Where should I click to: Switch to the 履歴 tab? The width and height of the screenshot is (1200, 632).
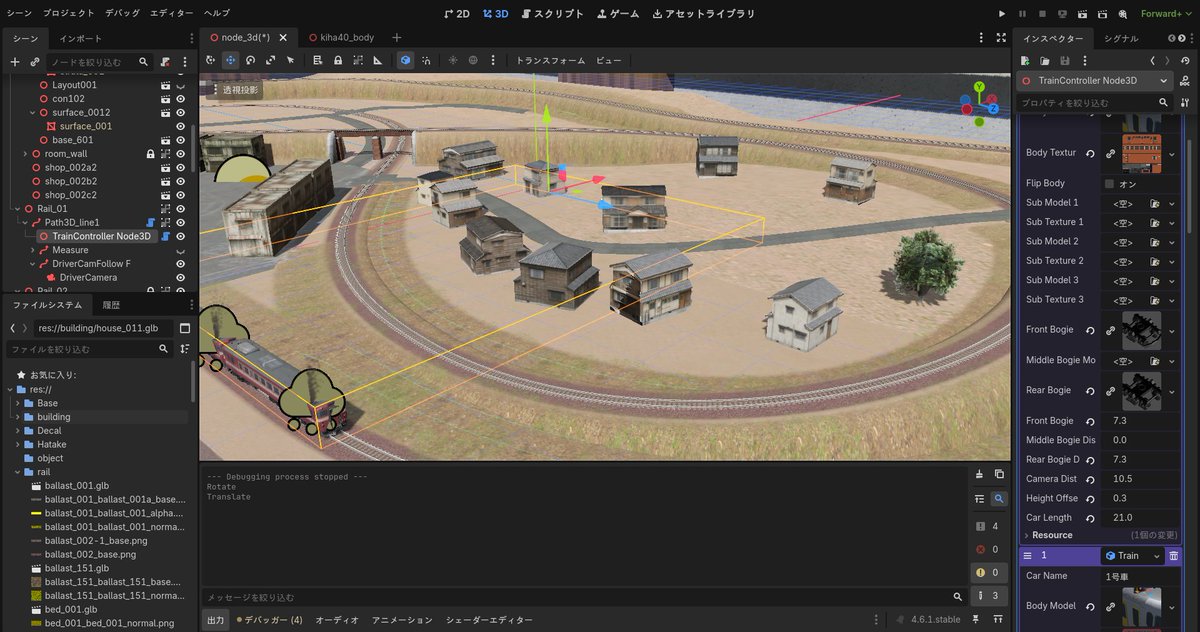point(110,305)
